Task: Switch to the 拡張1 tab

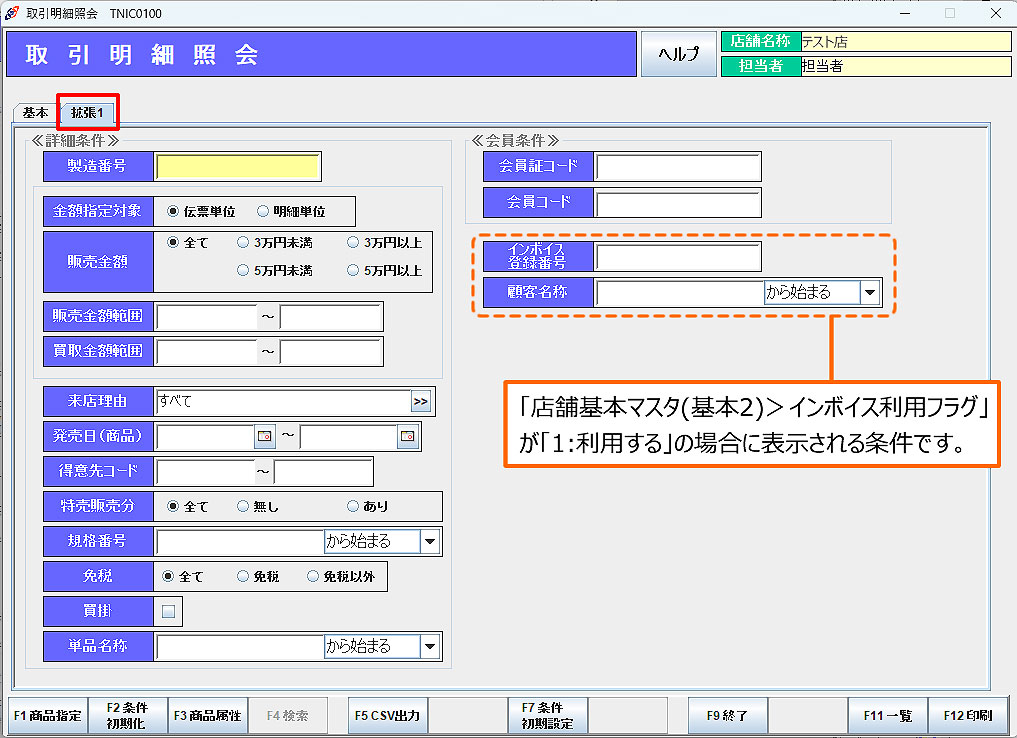Action: click(87, 113)
